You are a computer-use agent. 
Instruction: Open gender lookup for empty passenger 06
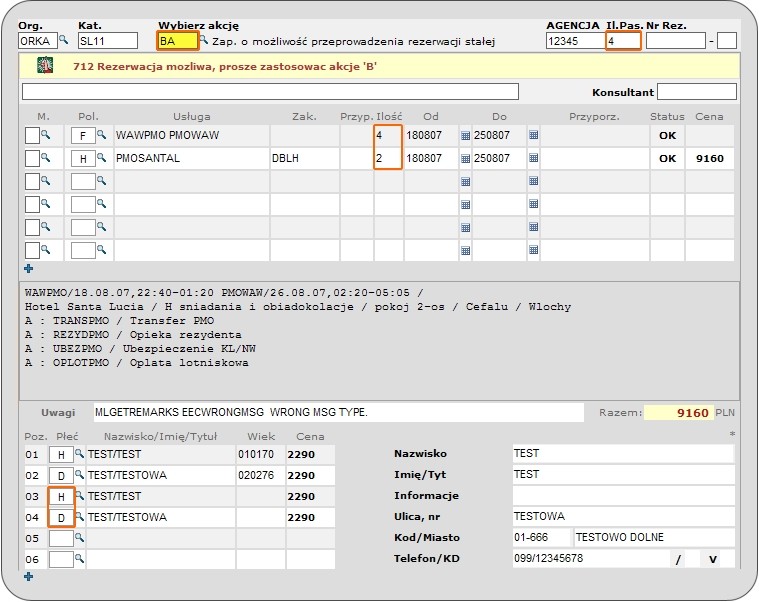pyautogui.click(x=79, y=558)
